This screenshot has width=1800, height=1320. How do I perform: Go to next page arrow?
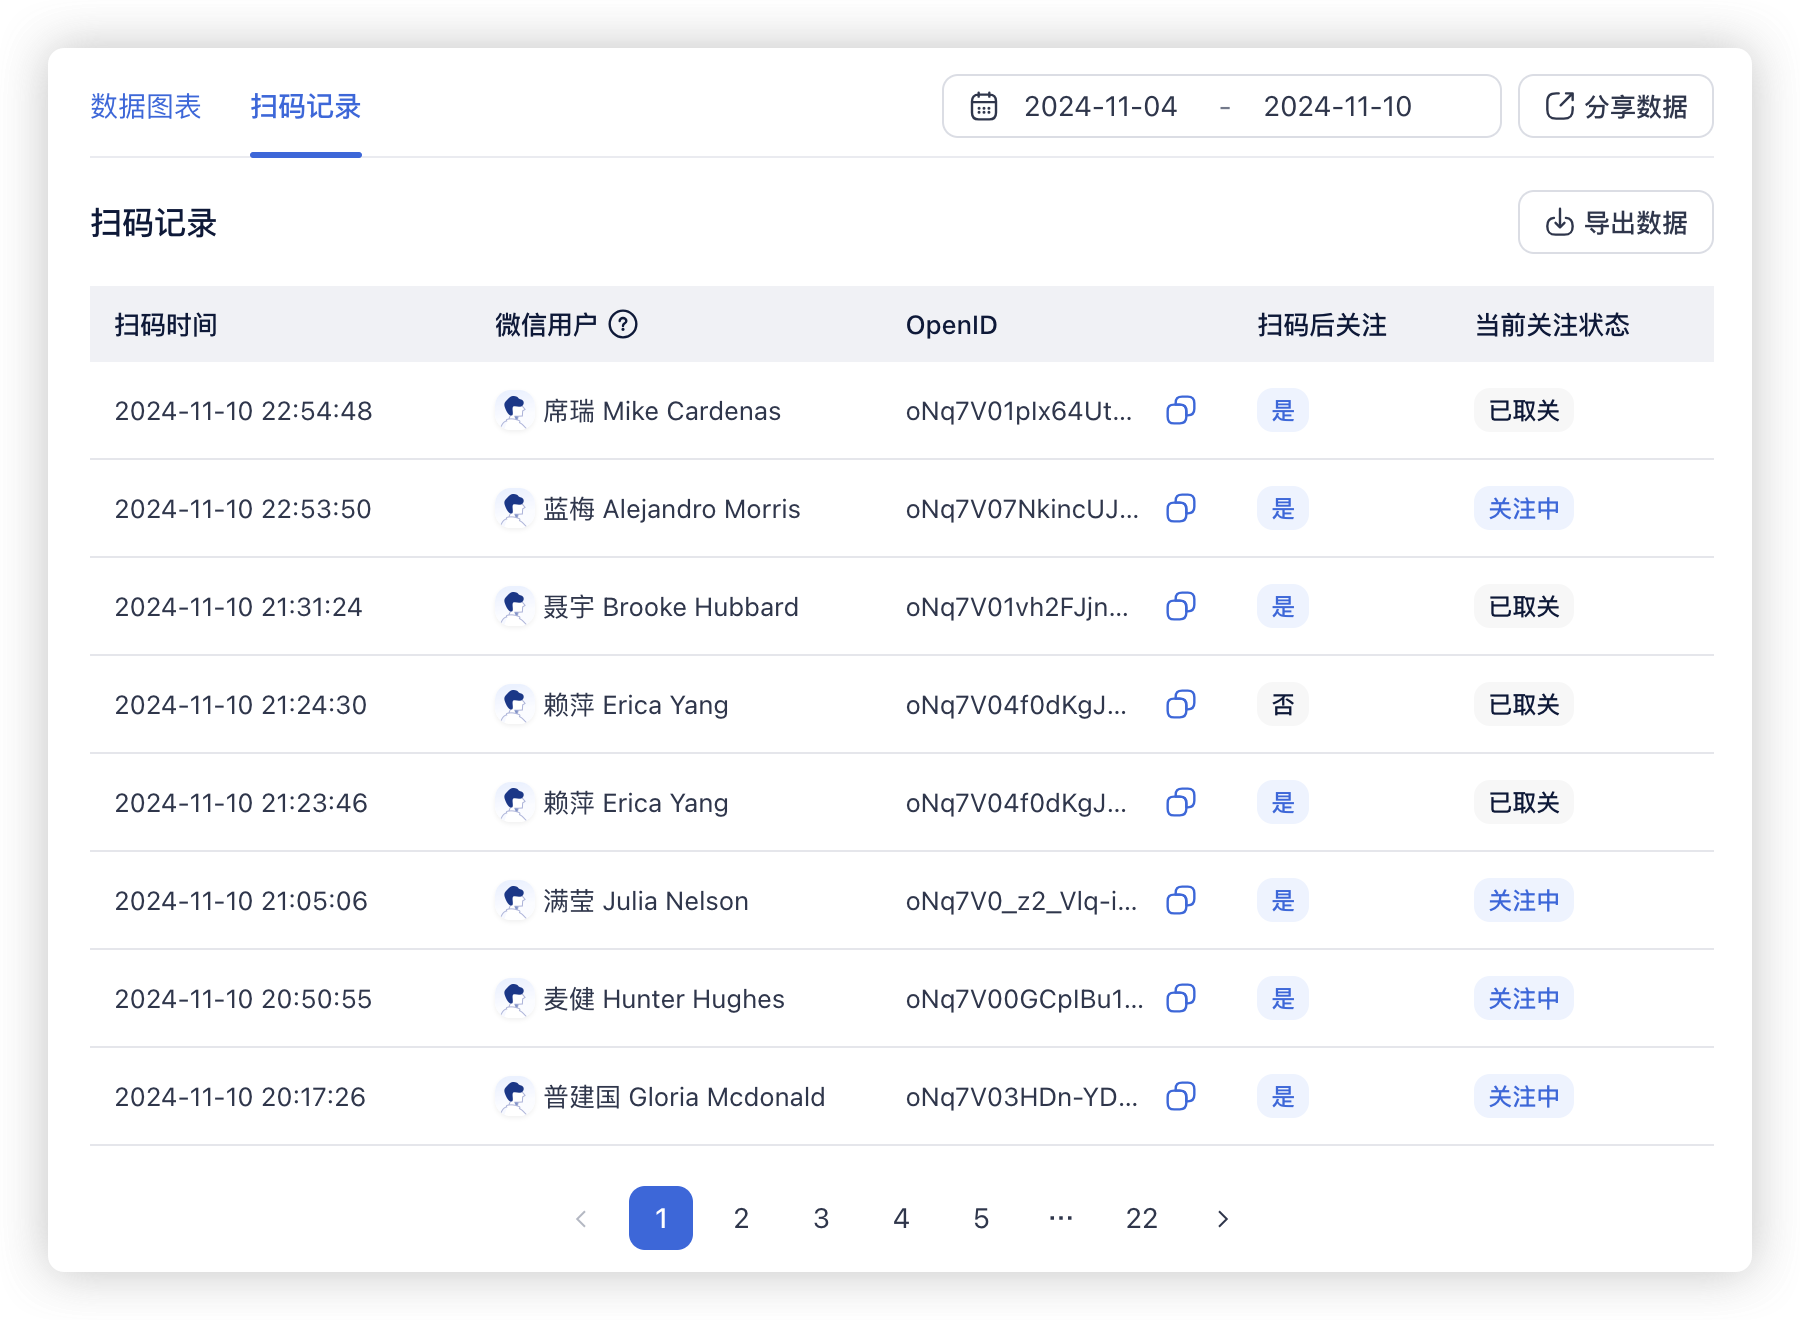point(1222,1218)
